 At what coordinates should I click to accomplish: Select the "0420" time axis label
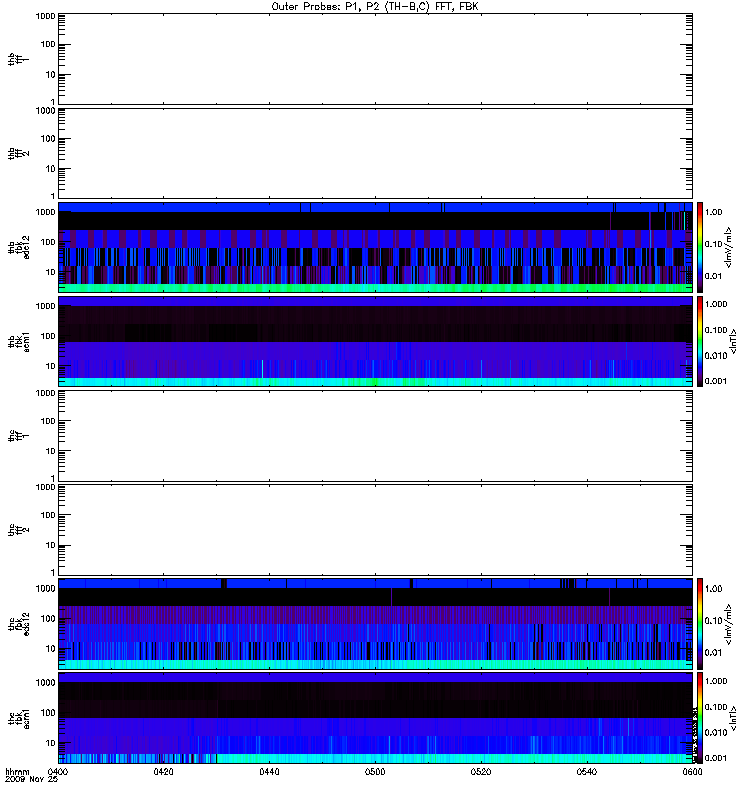point(163,771)
